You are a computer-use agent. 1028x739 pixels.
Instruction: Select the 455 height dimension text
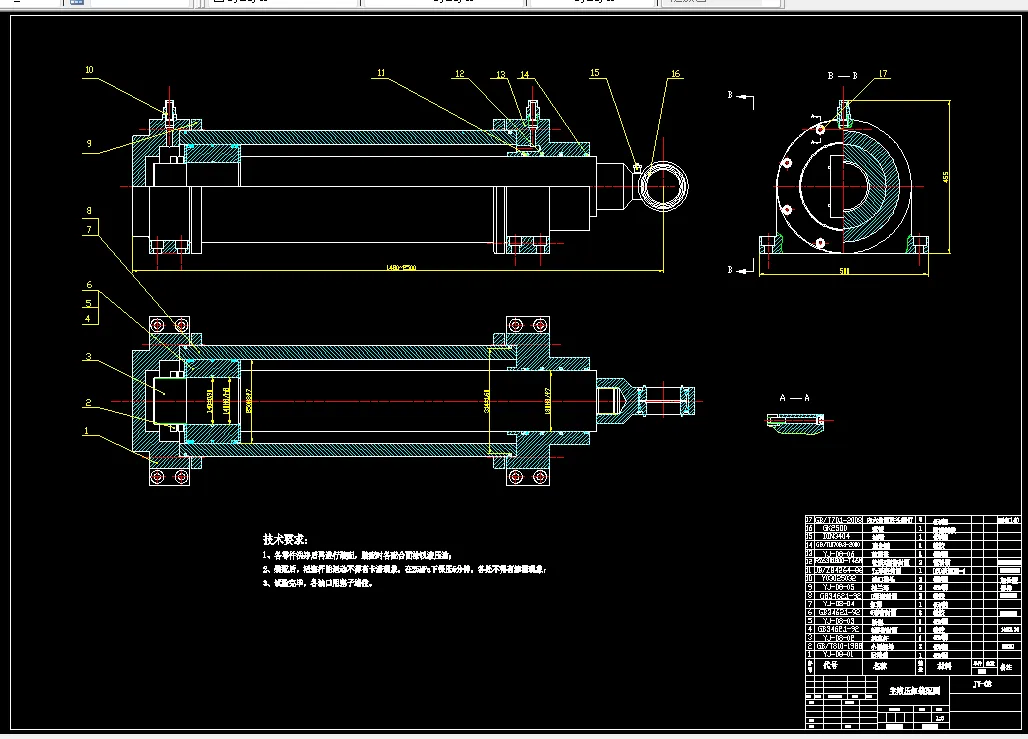tap(945, 178)
